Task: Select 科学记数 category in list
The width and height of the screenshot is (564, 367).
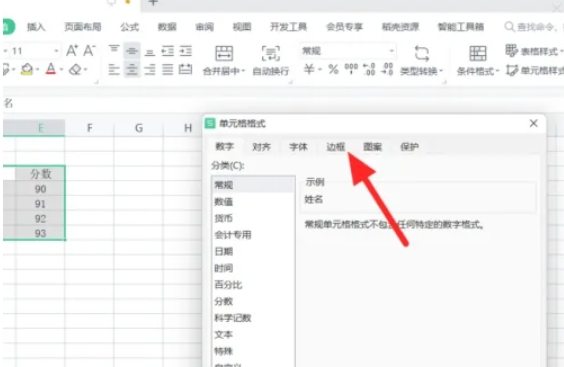Action: [x=253, y=318]
